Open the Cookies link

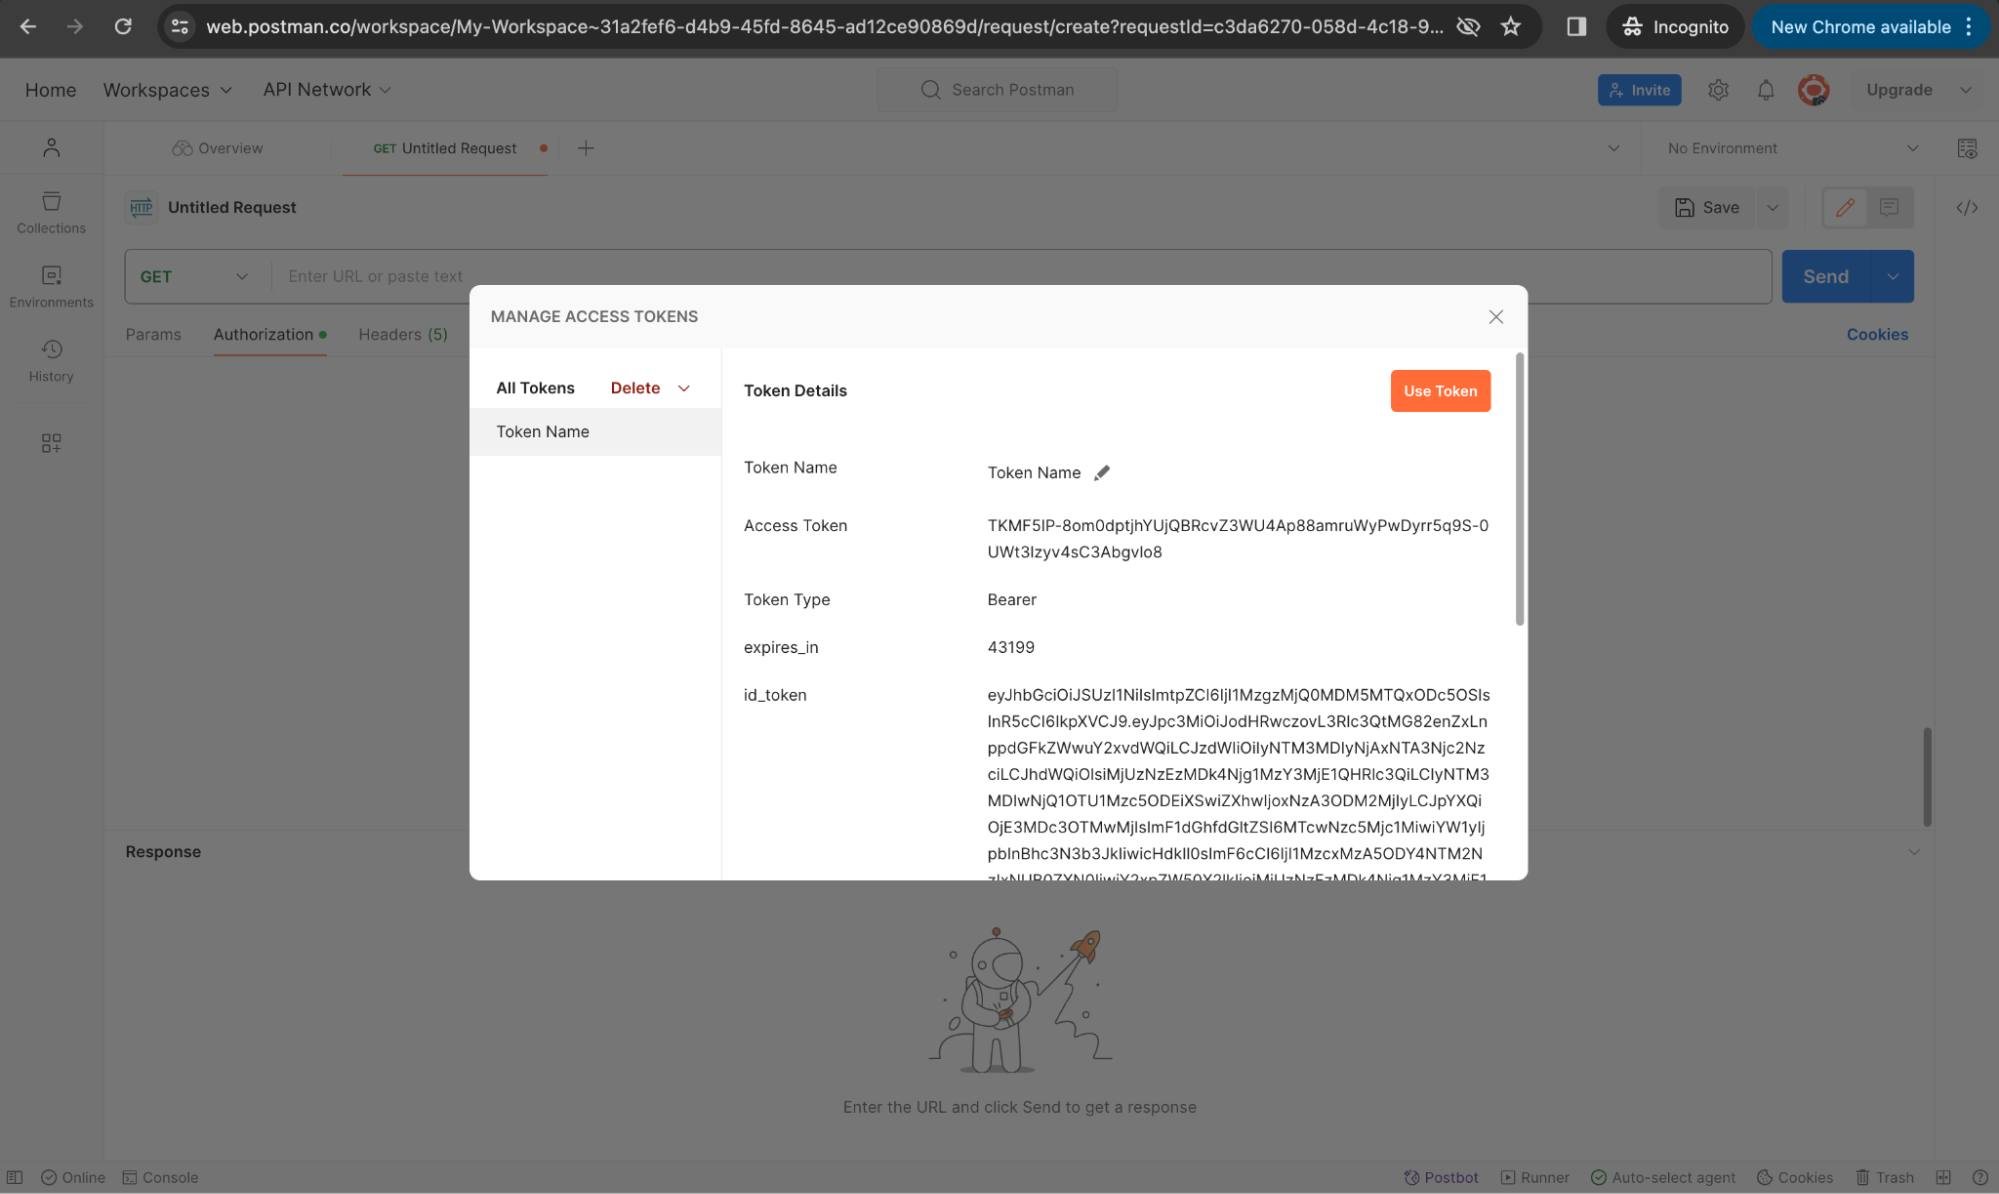pyautogui.click(x=1876, y=334)
